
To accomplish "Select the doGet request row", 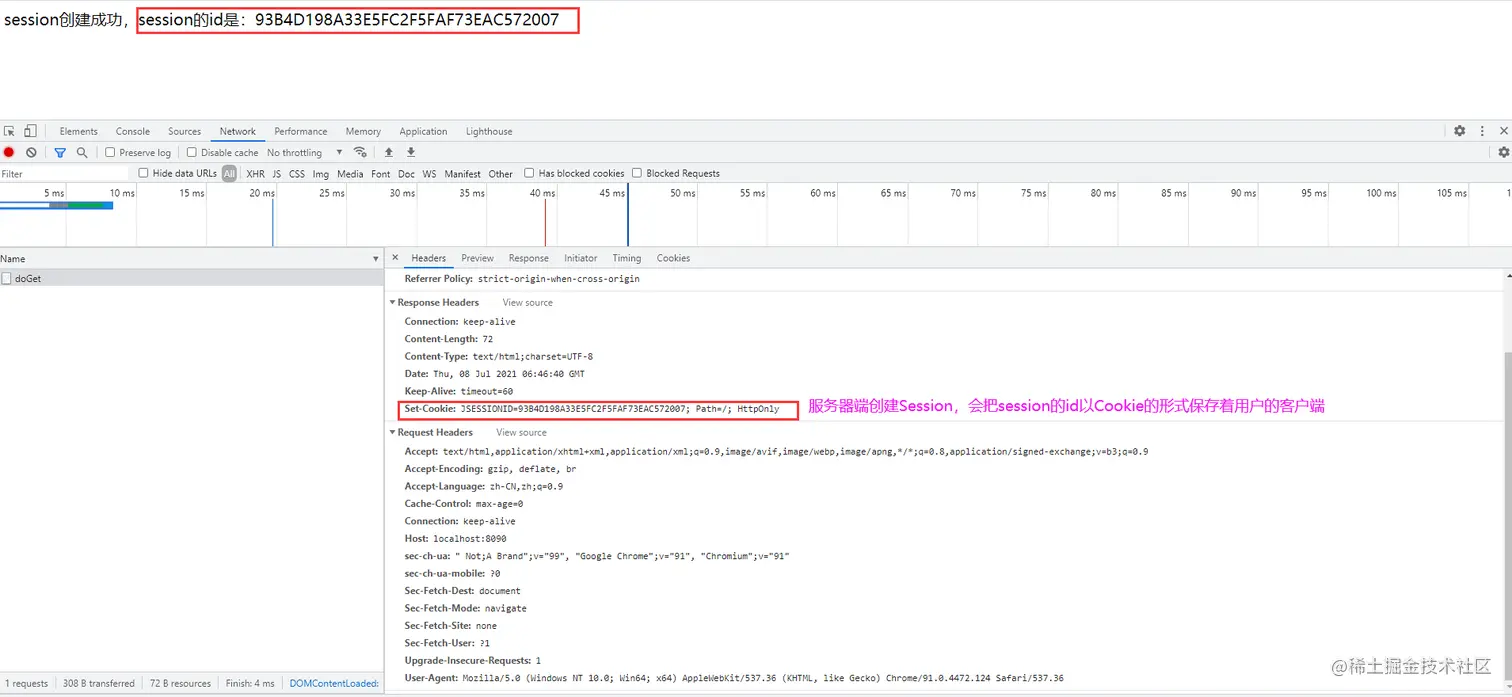I will pyautogui.click(x=192, y=279).
